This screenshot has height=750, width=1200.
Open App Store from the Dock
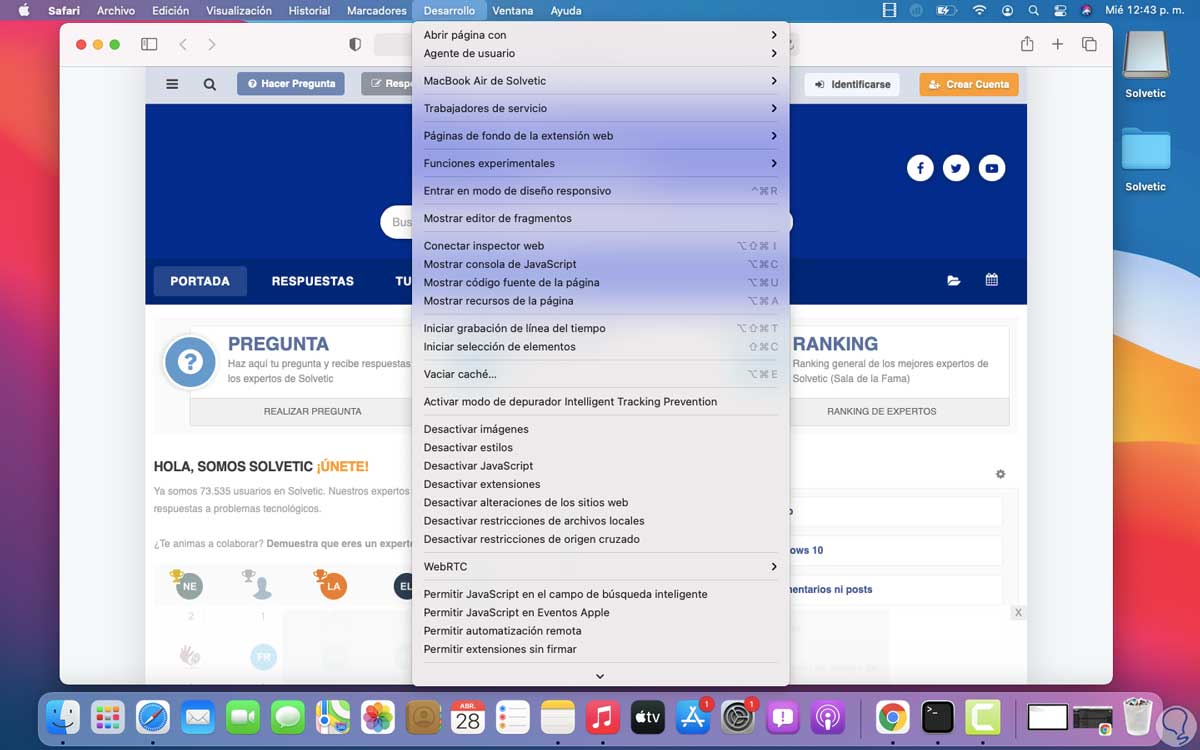(693, 716)
